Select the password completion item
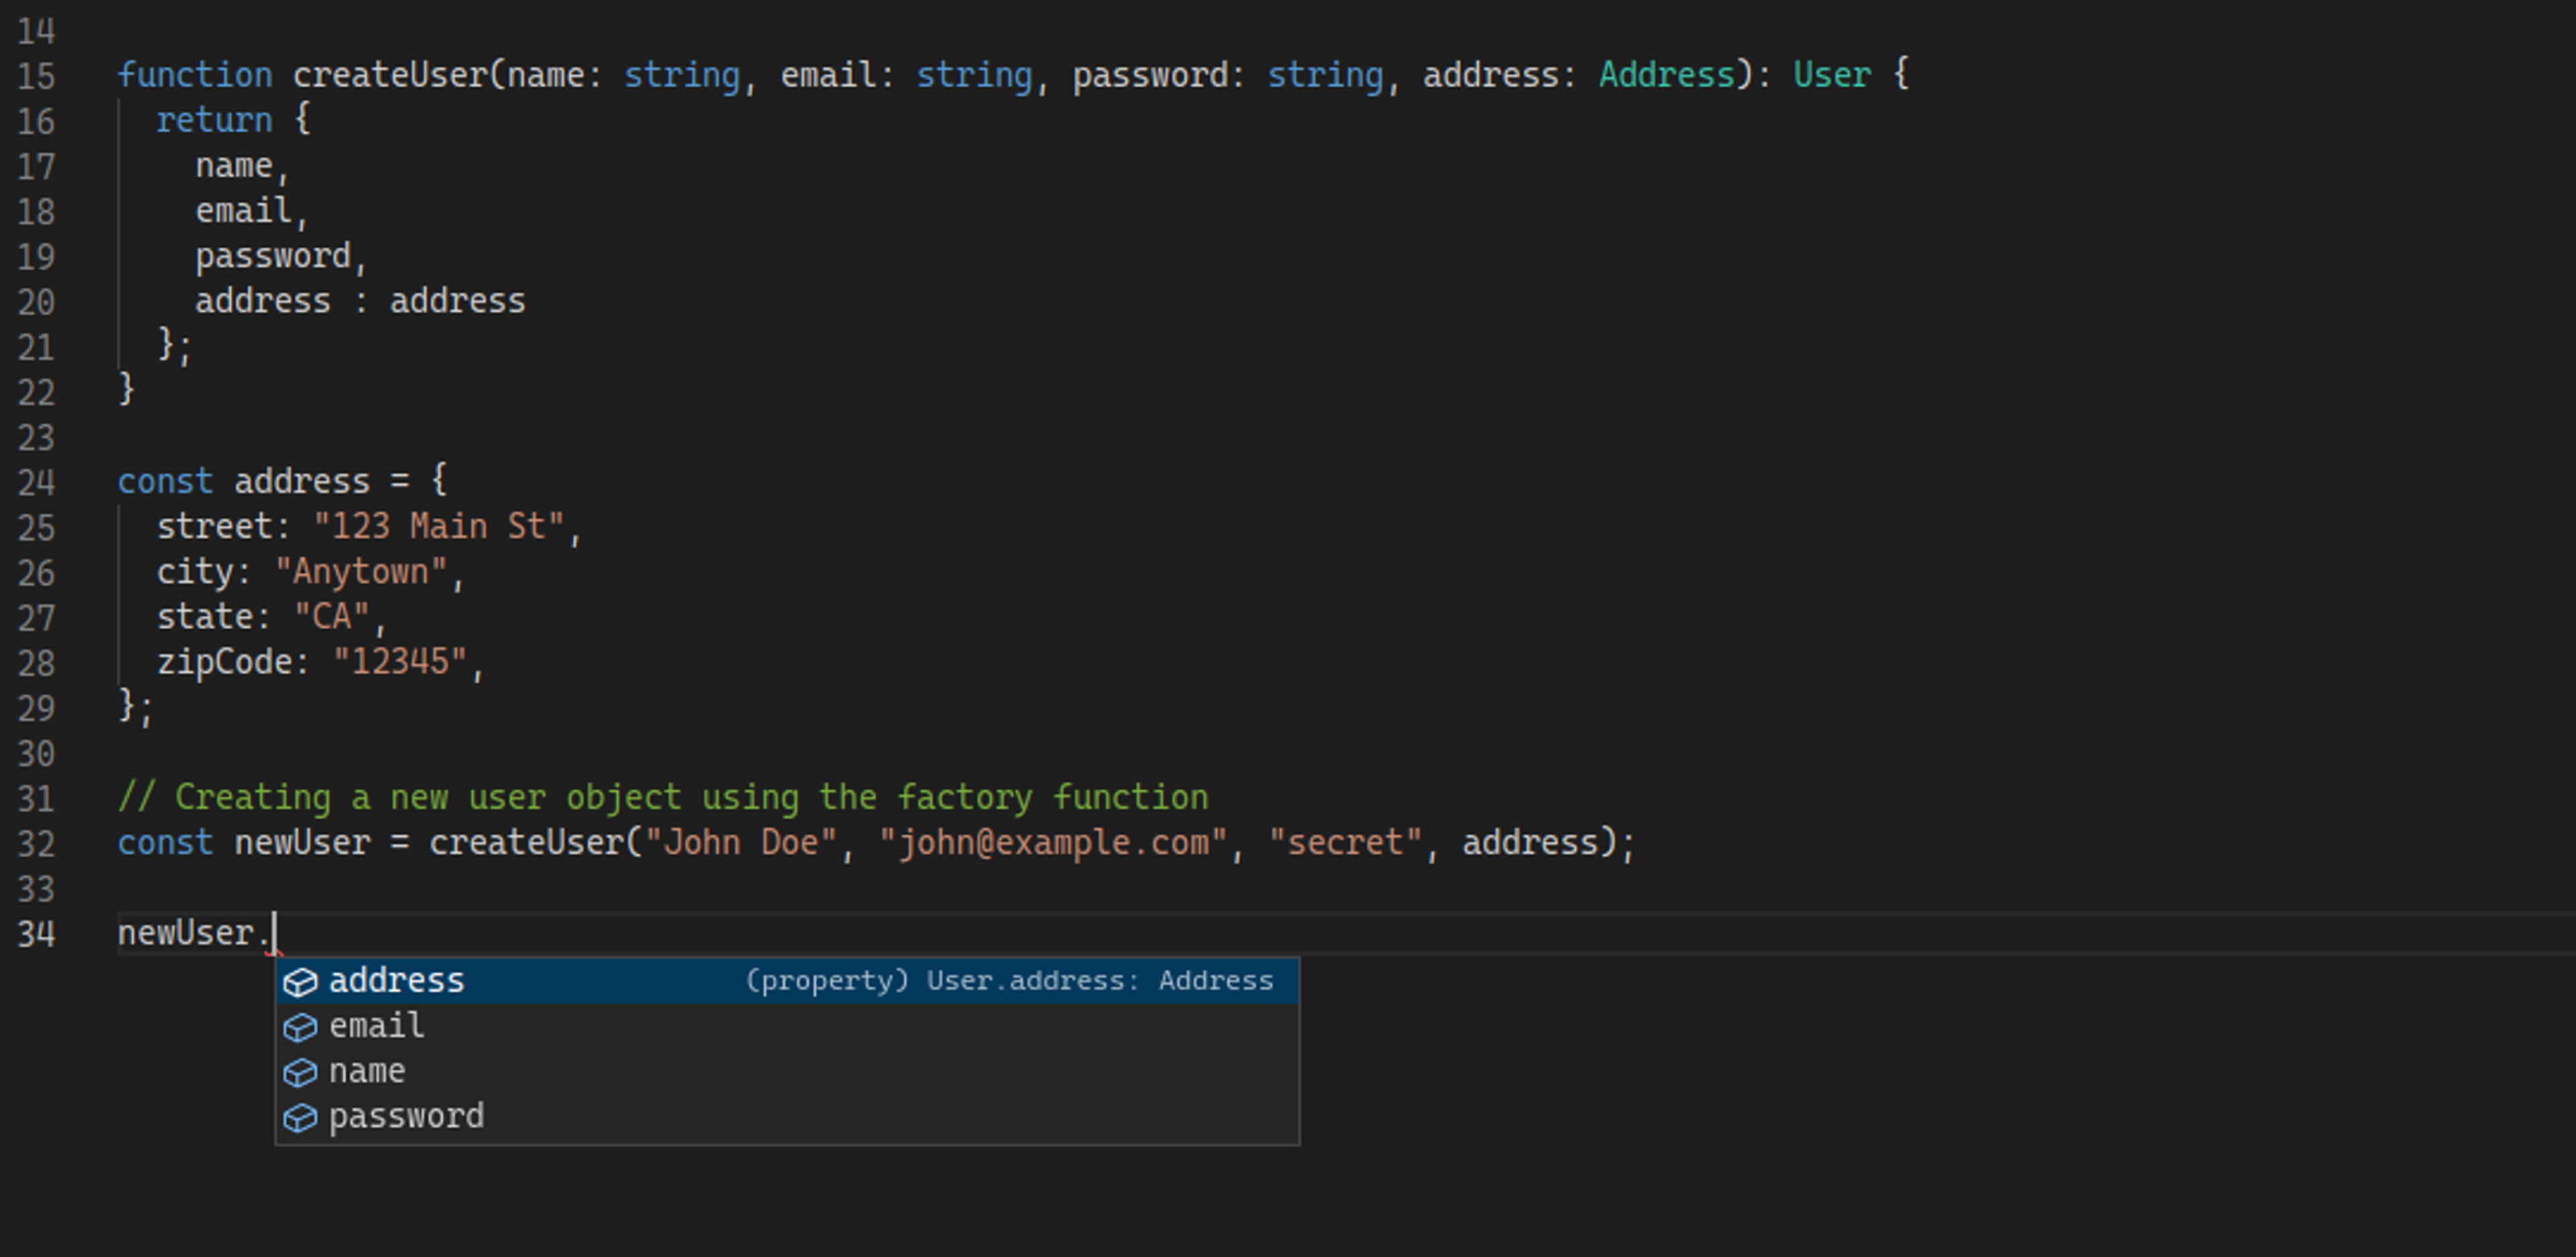 tap(406, 1117)
